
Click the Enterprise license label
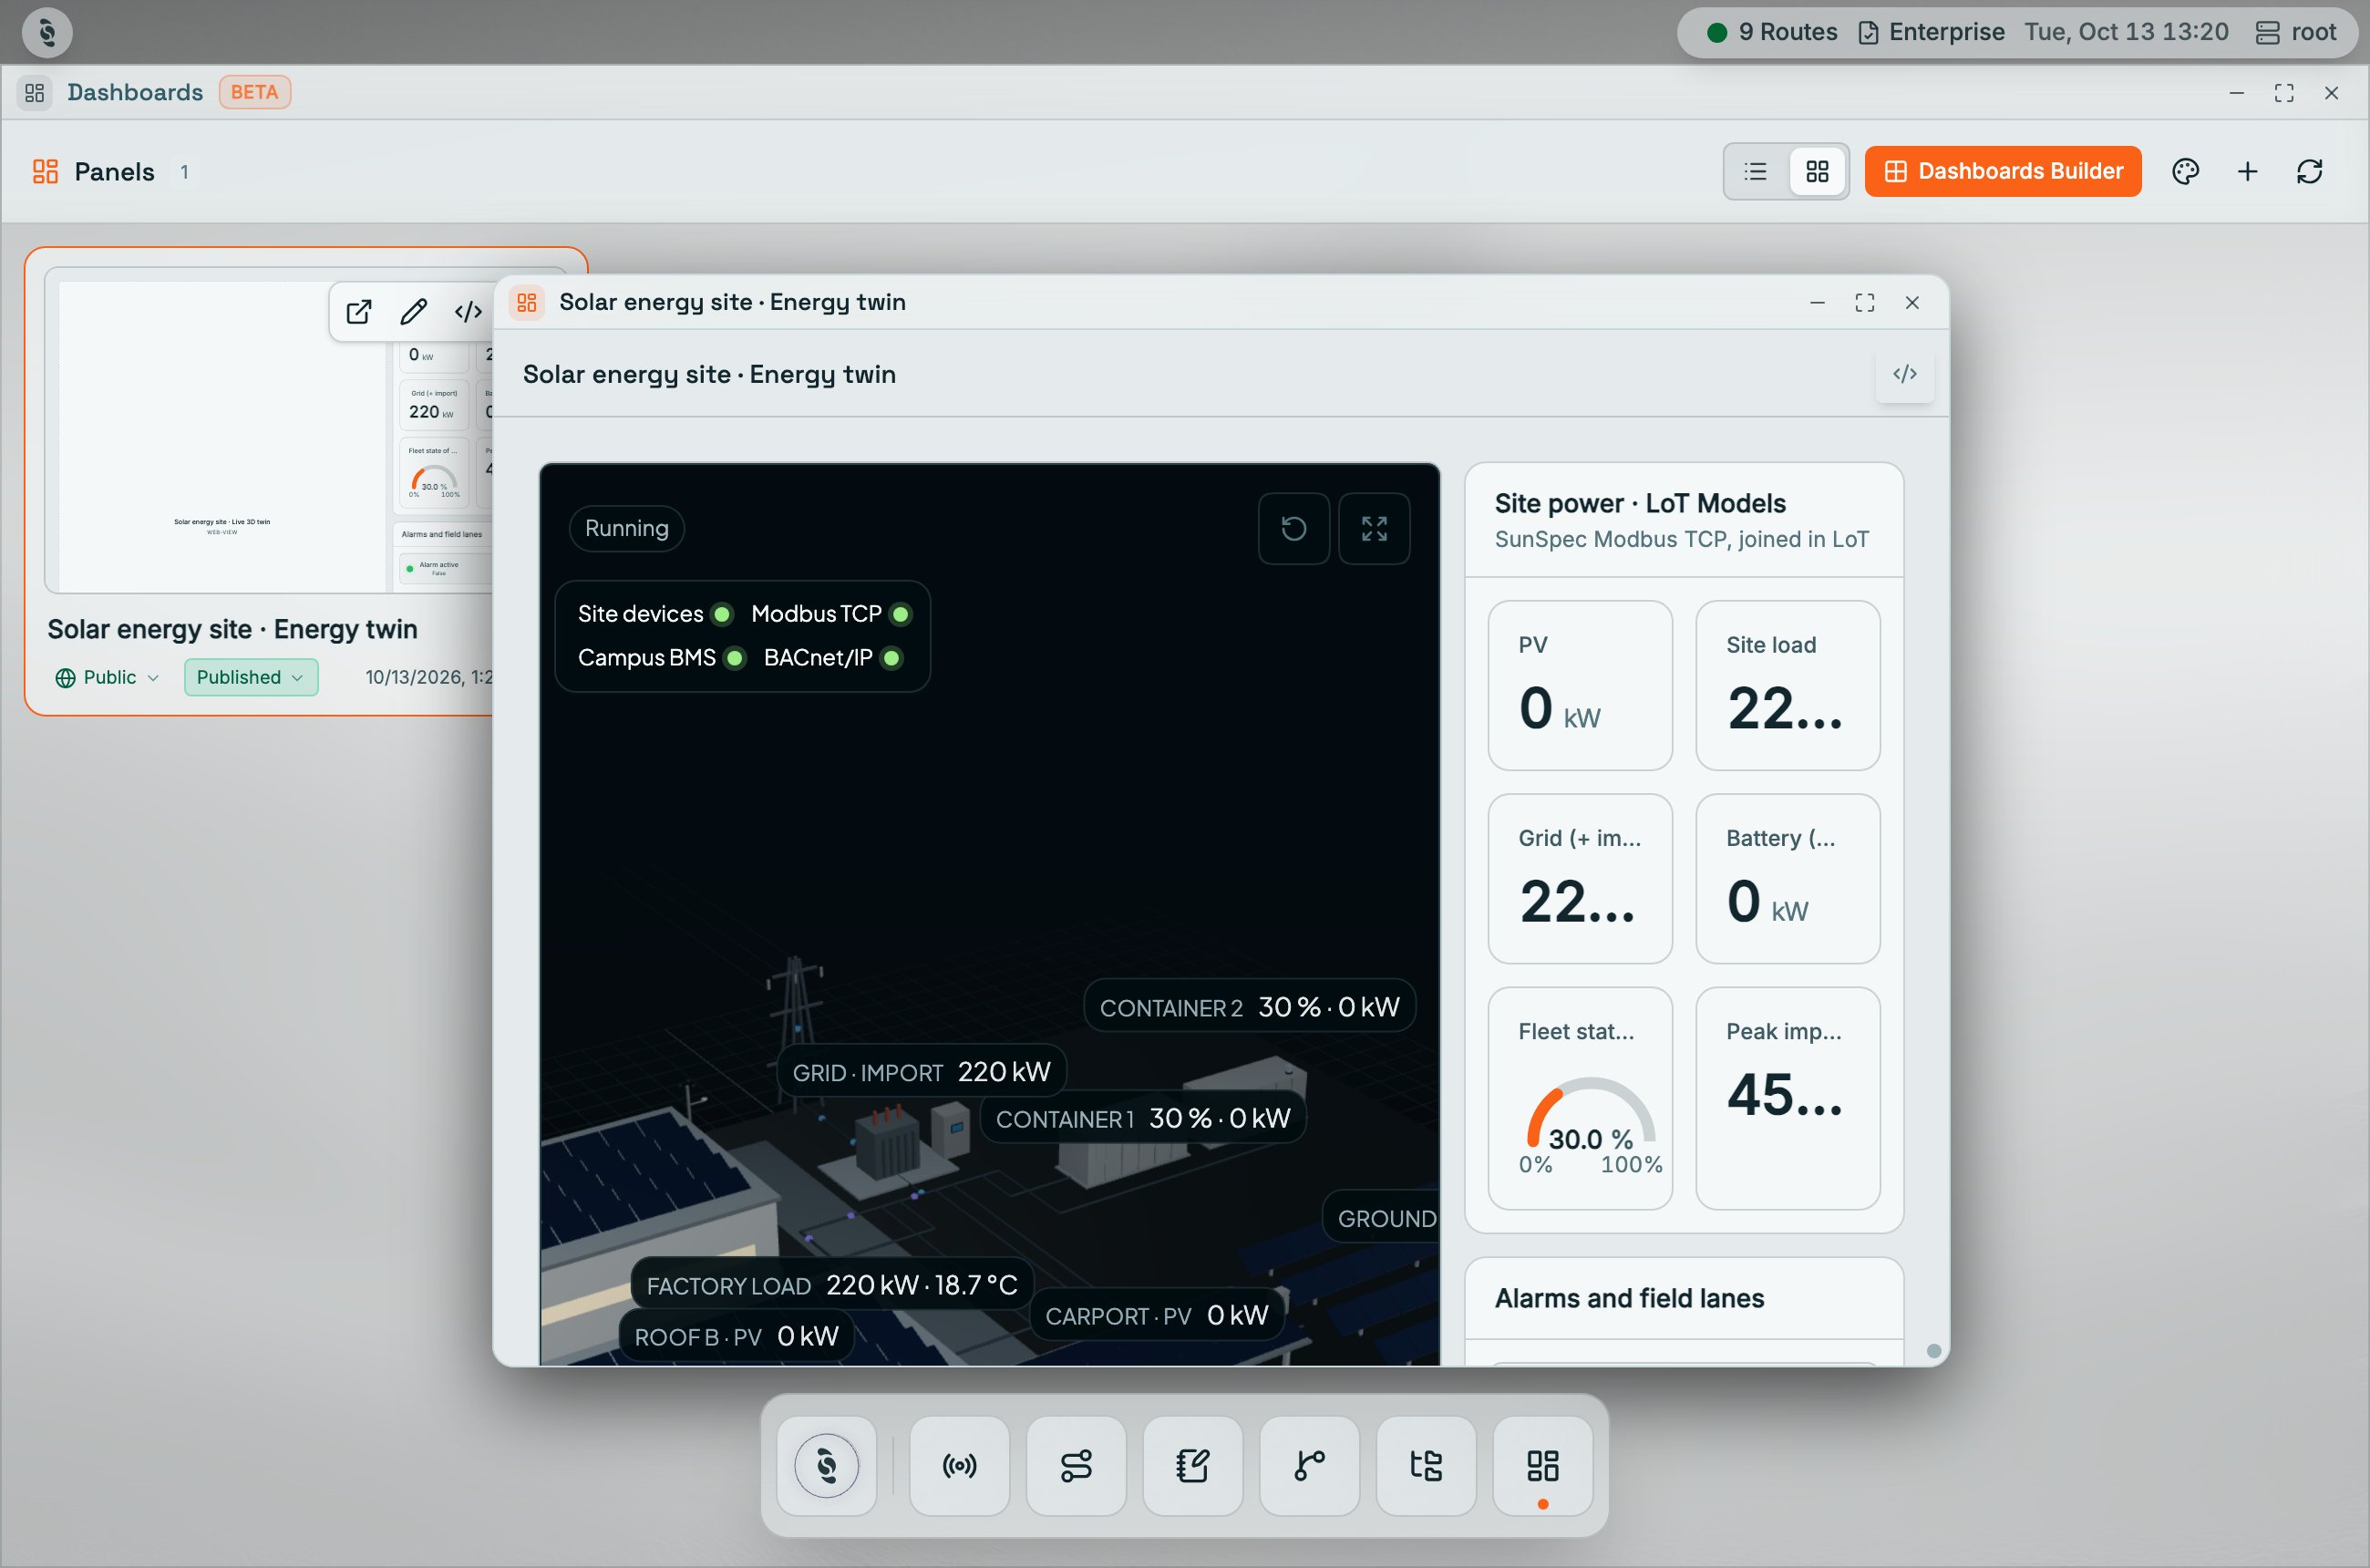[x=1931, y=32]
